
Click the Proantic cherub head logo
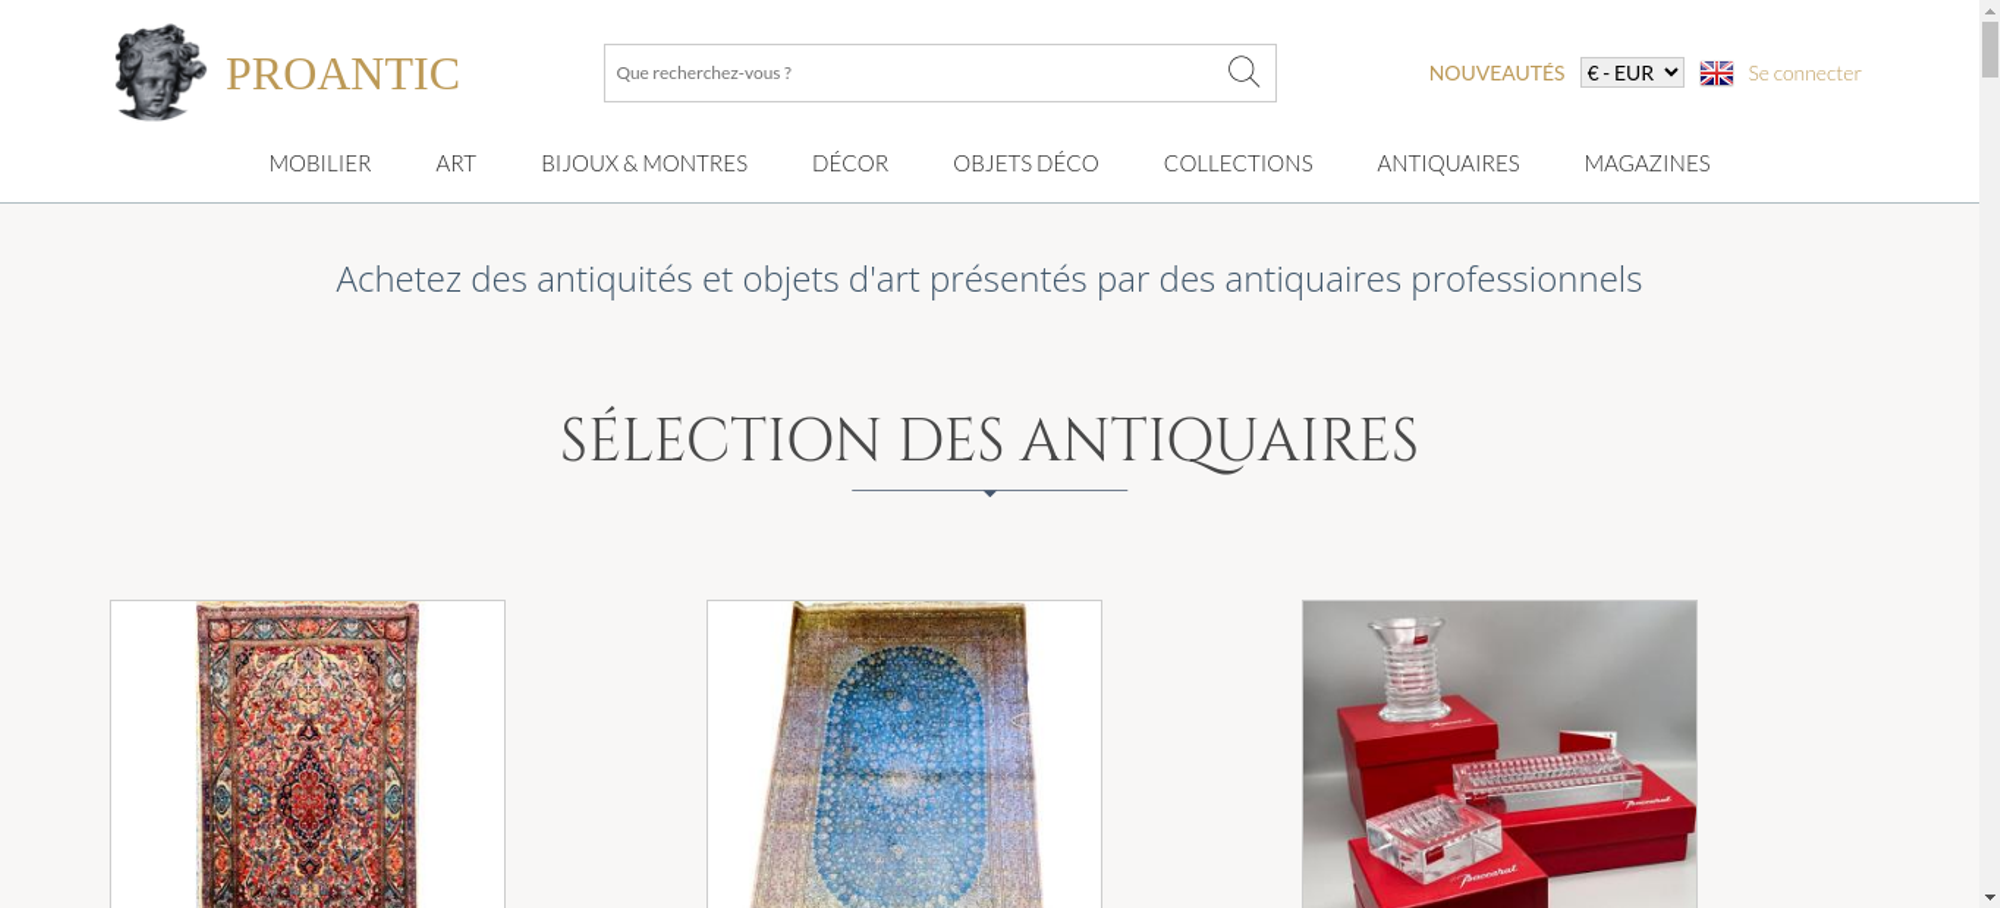pyautogui.click(x=160, y=72)
